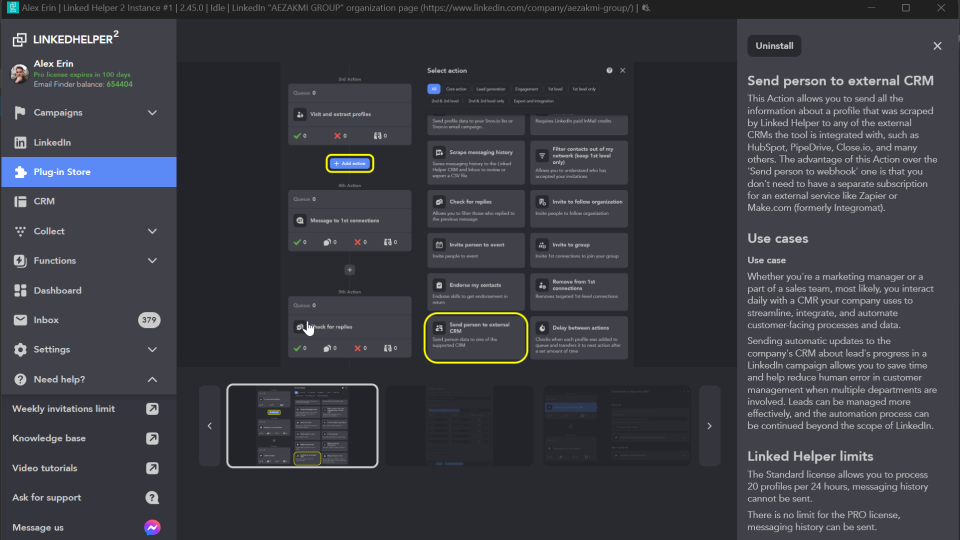Click the Functions icon in sidebar

coord(20,261)
